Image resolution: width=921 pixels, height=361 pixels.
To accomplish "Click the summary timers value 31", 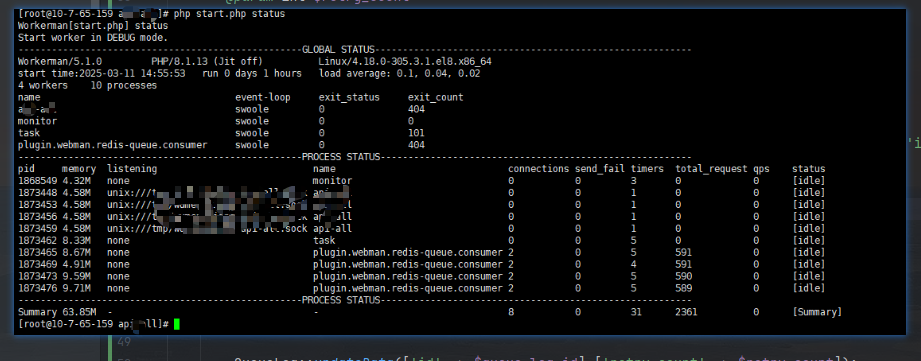I will click(x=636, y=312).
